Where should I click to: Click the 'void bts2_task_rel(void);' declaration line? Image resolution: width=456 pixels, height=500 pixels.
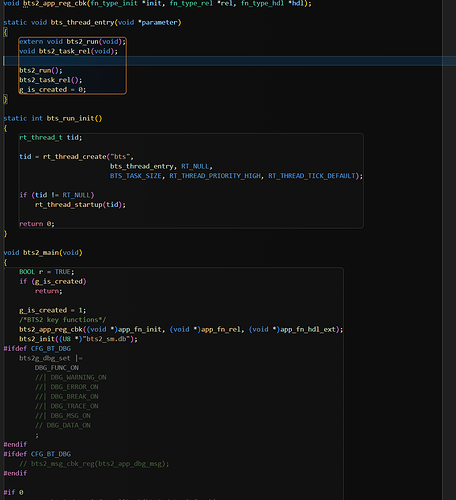68,51
